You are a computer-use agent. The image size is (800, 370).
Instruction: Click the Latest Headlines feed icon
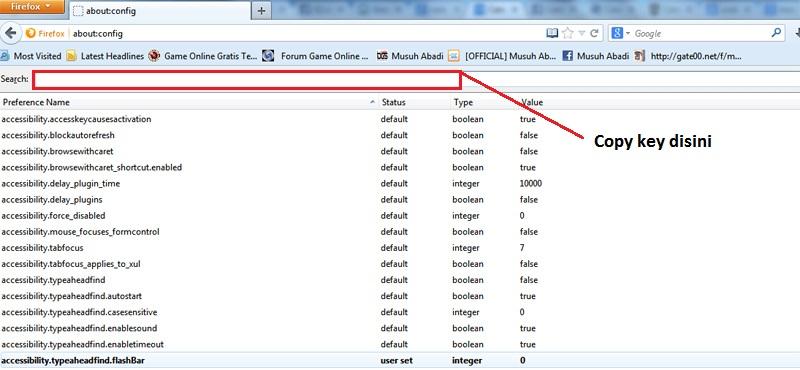point(71,56)
